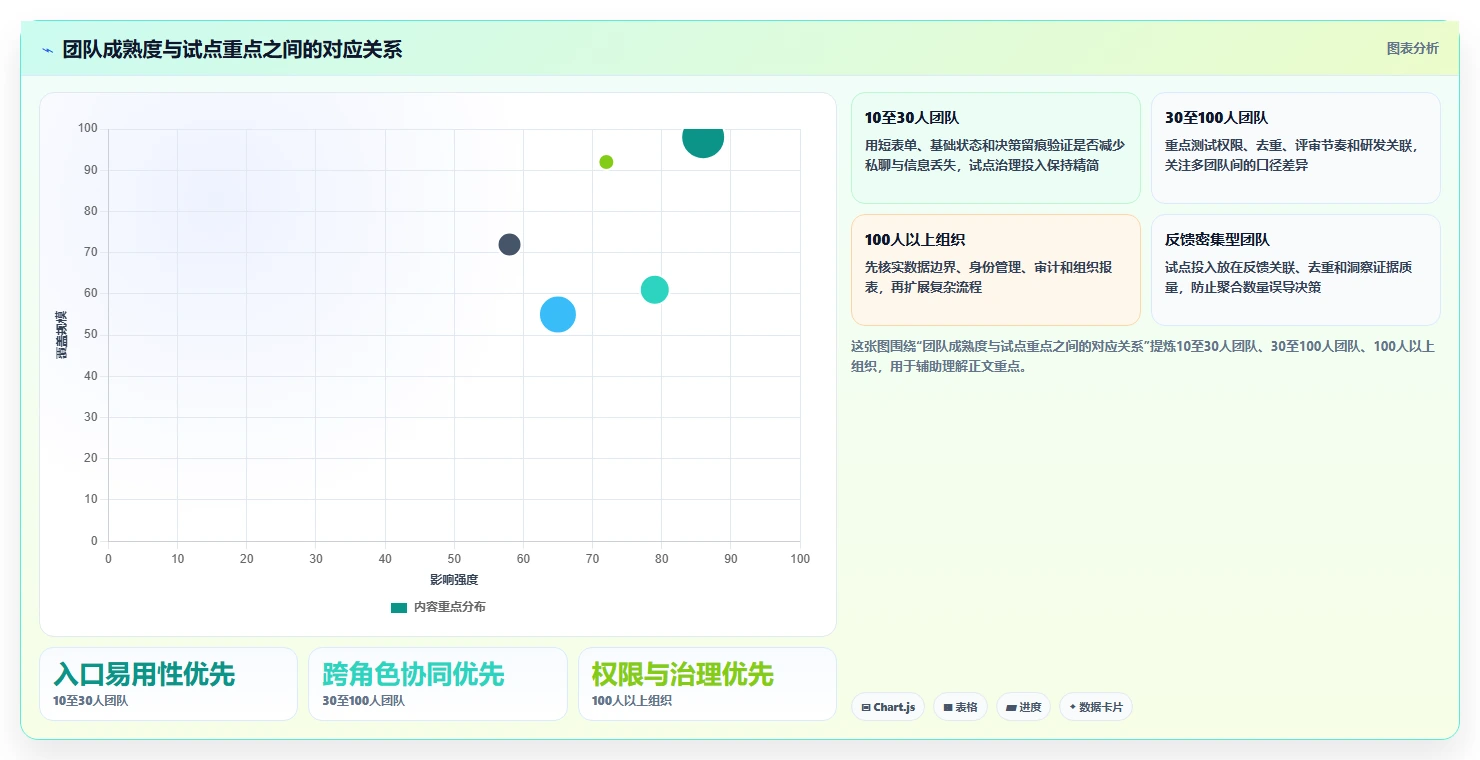The image size is (1480, 760).
Task: Click the 100 tick on x-axis
Action: tap(800, 559)
